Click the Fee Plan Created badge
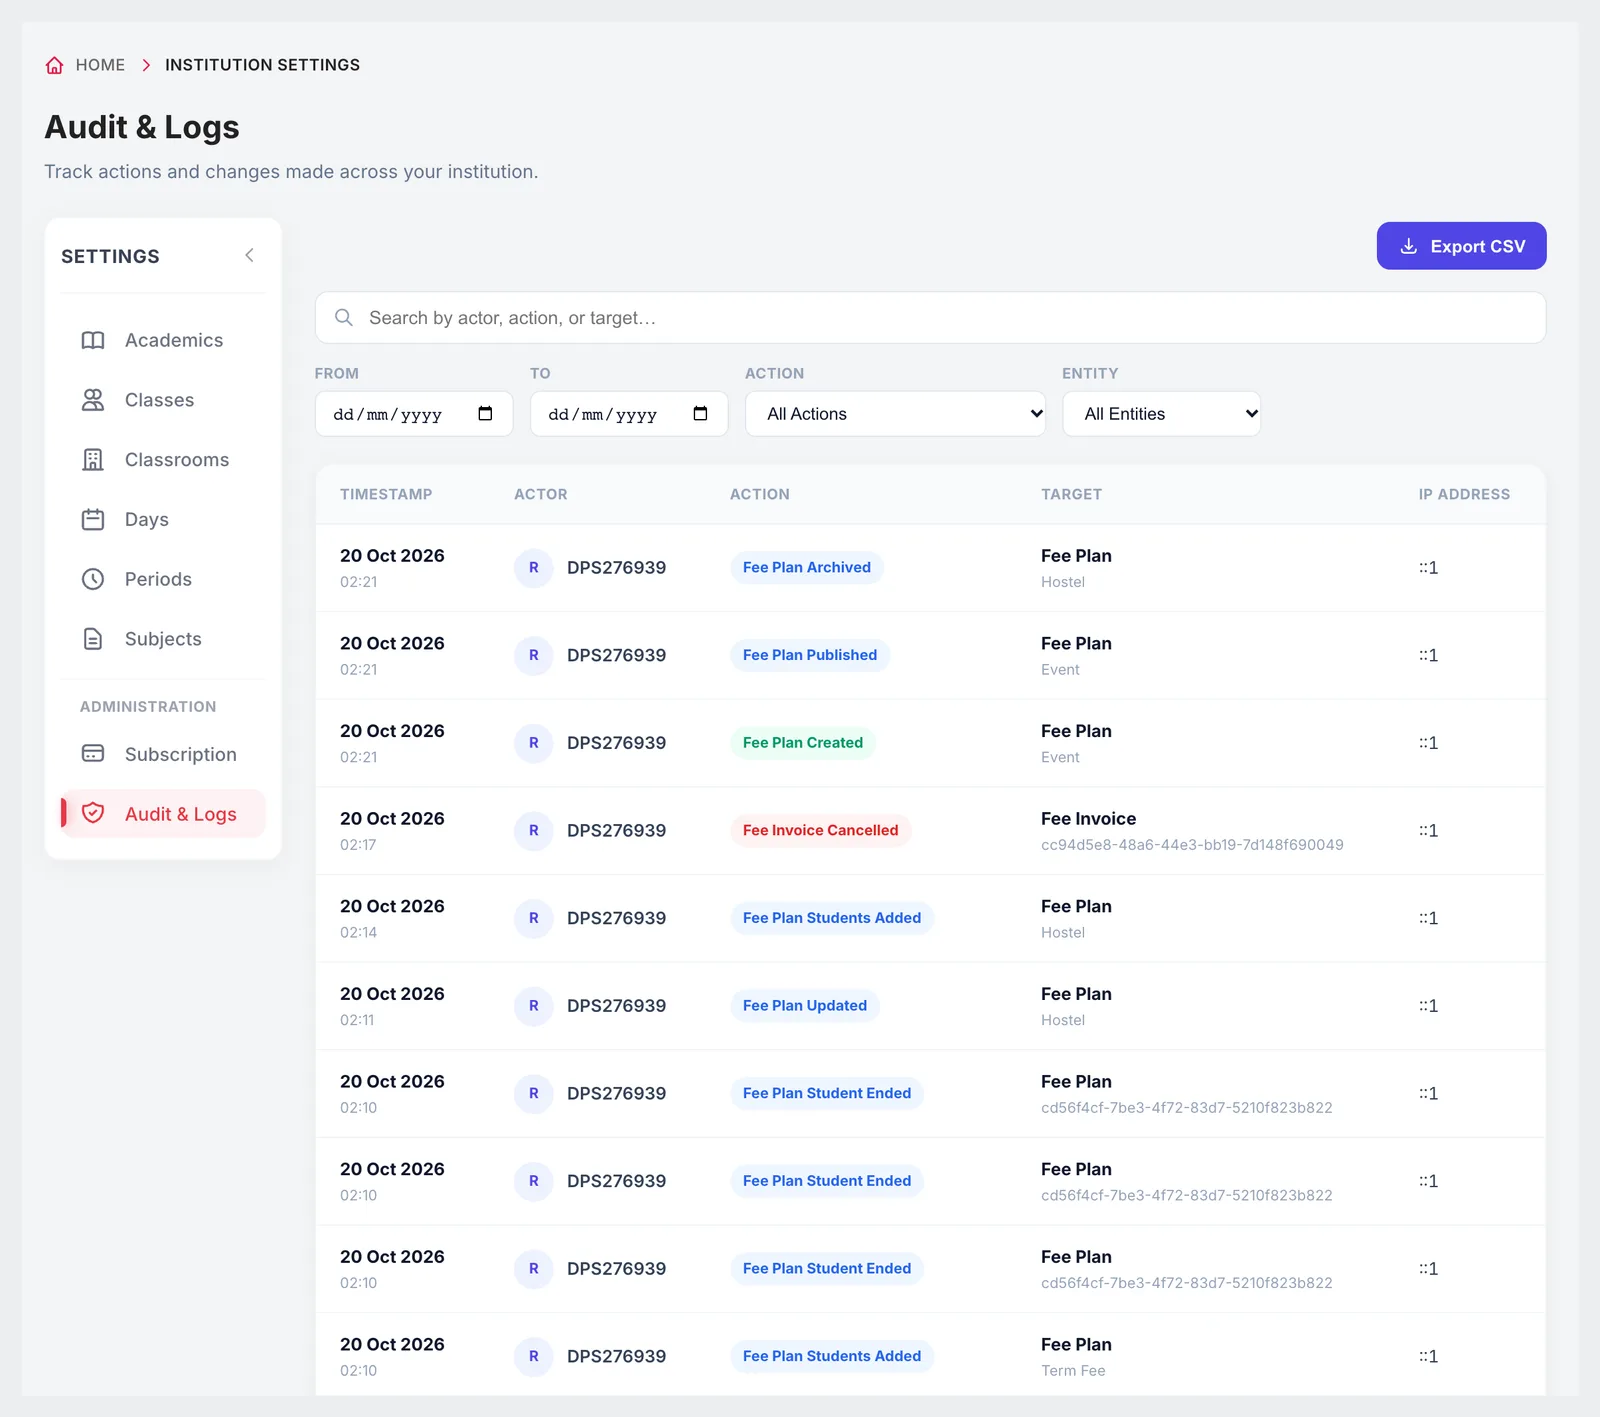Viewport: 1600px width, 1417px height. click(803, 743)
